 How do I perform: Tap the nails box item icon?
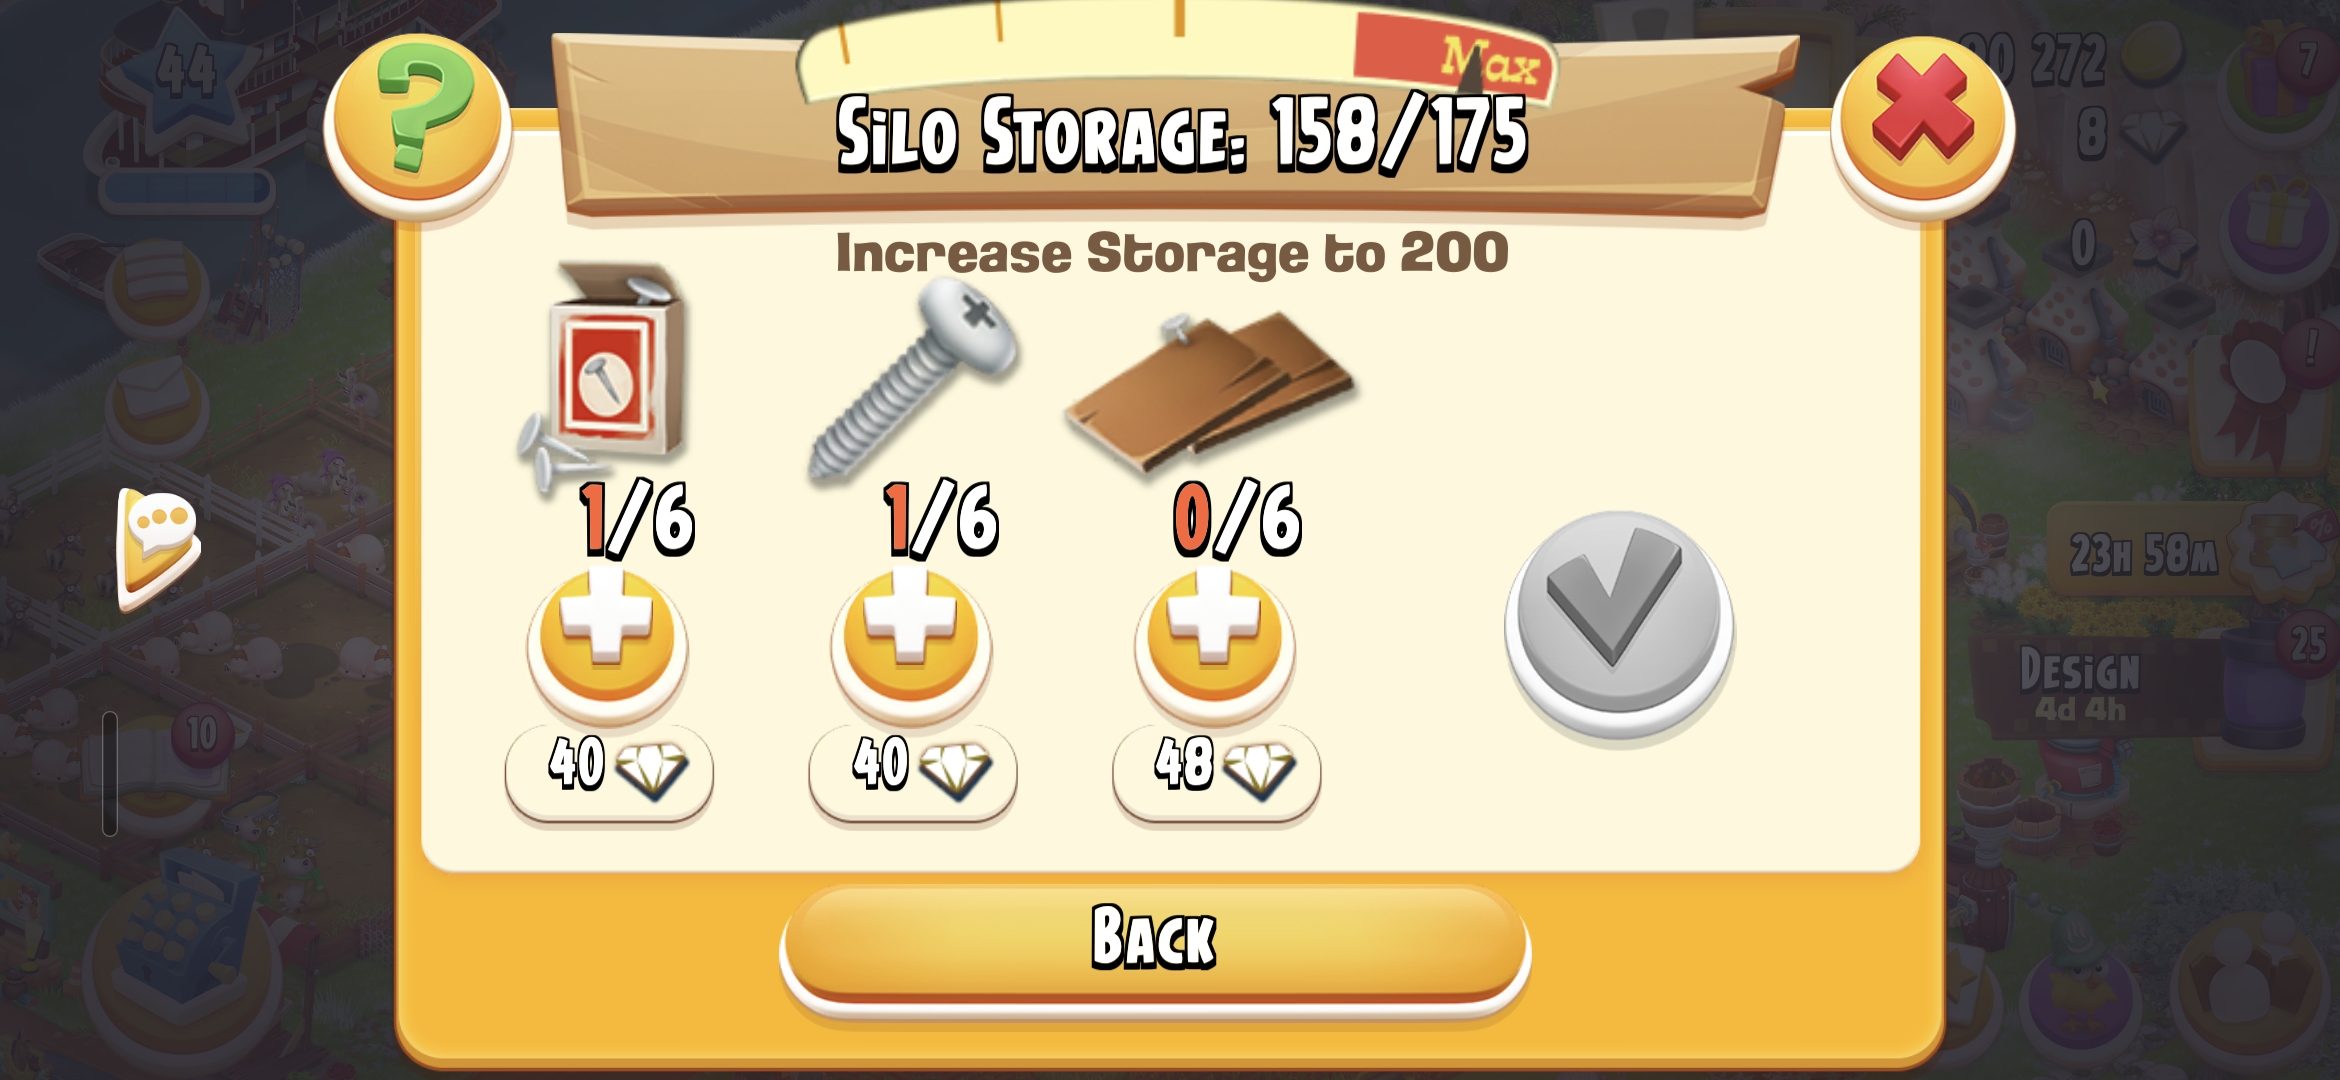tap(603, 377)
